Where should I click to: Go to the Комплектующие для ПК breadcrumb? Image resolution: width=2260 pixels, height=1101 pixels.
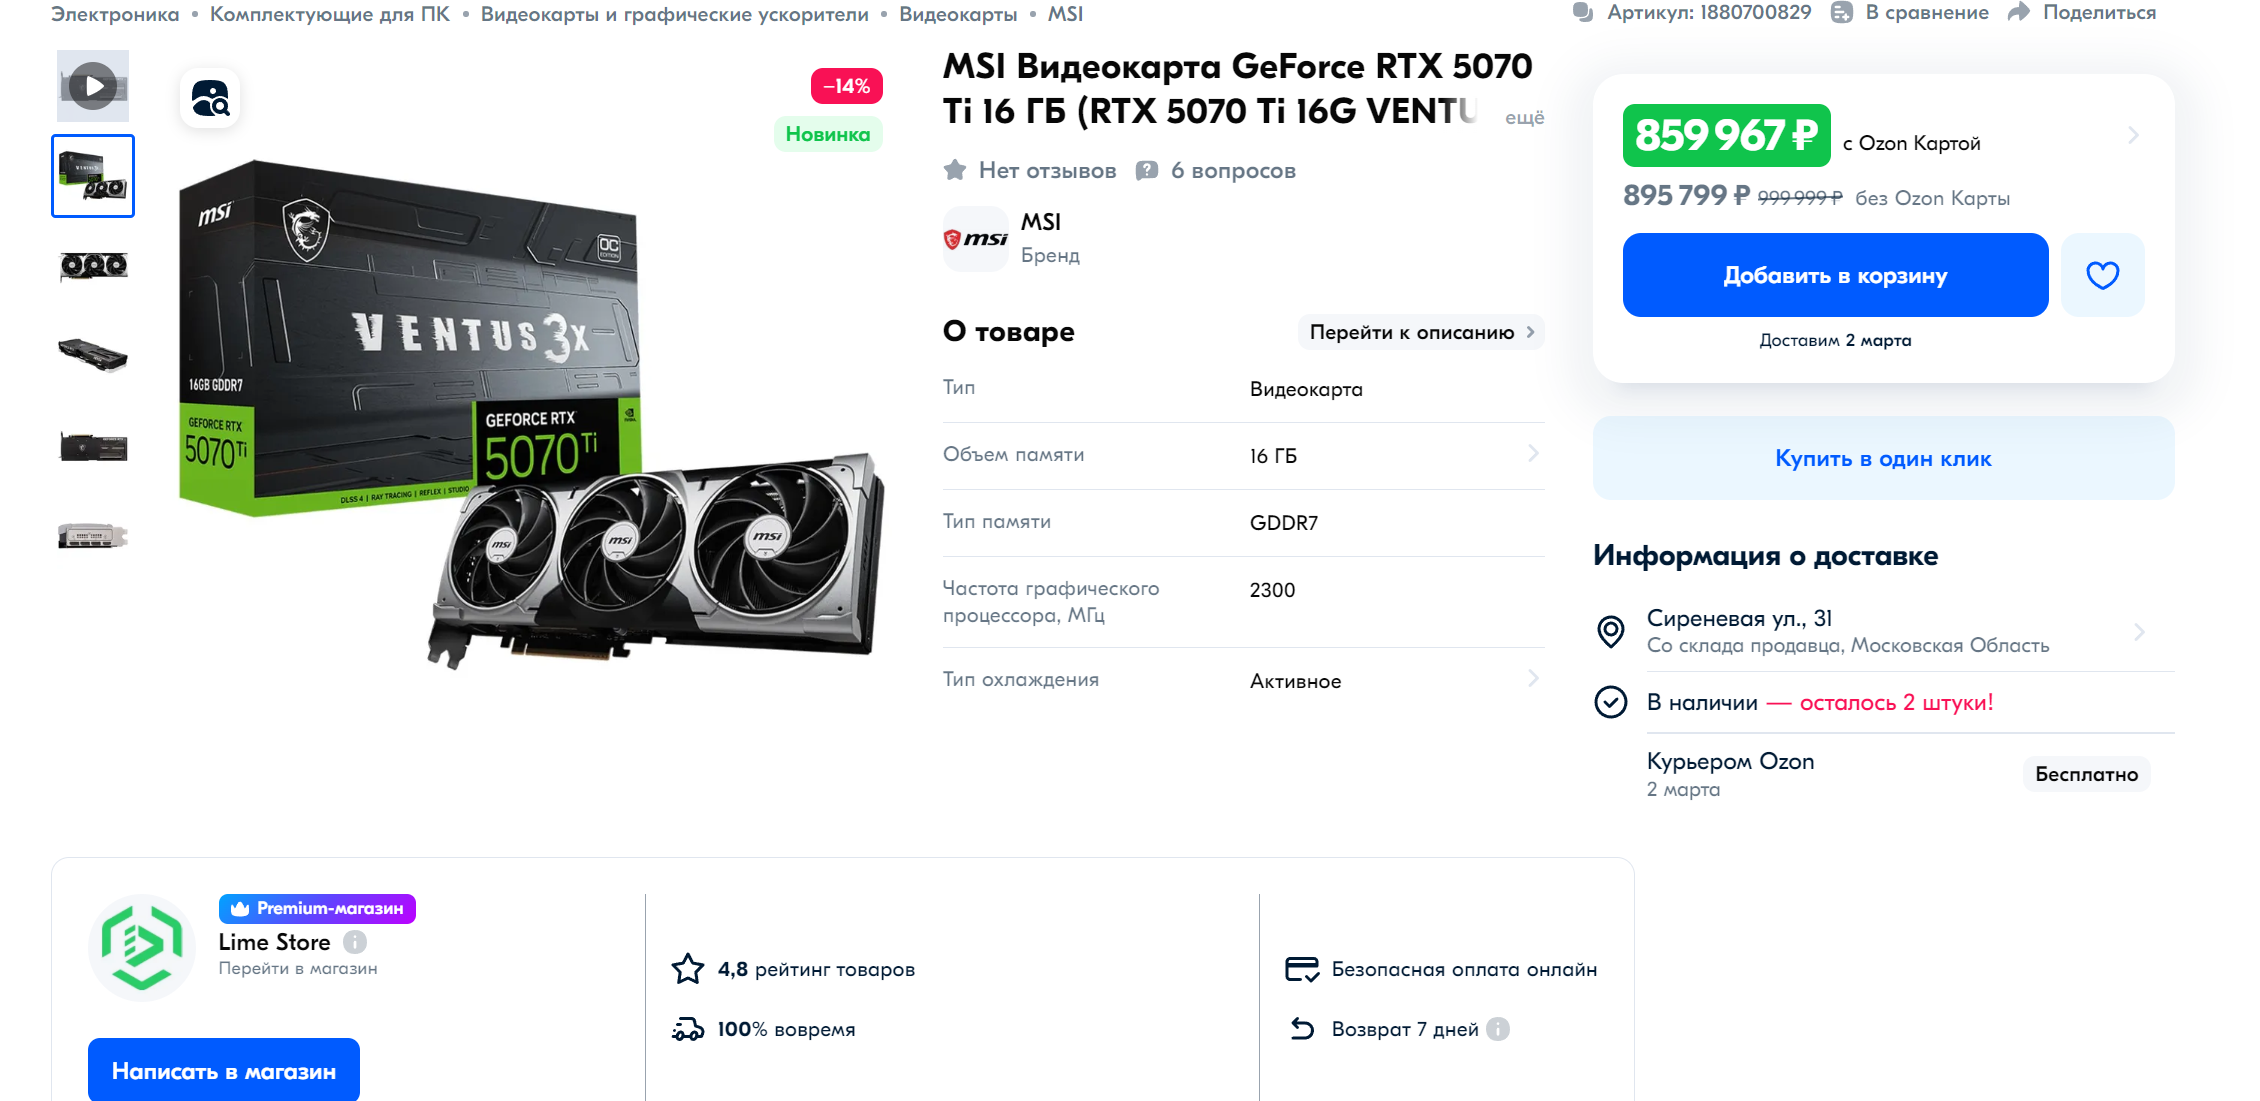click(329, 14)
